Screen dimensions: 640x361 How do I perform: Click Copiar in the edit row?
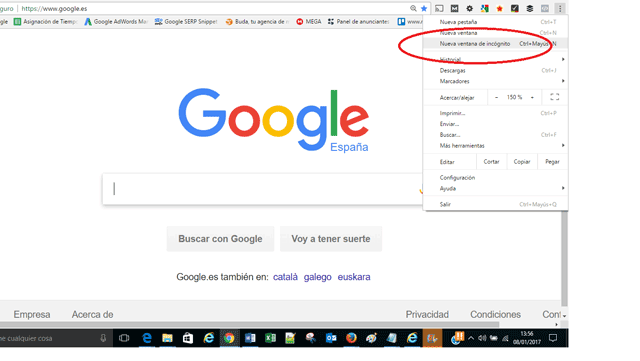click(x=522, y=162)
